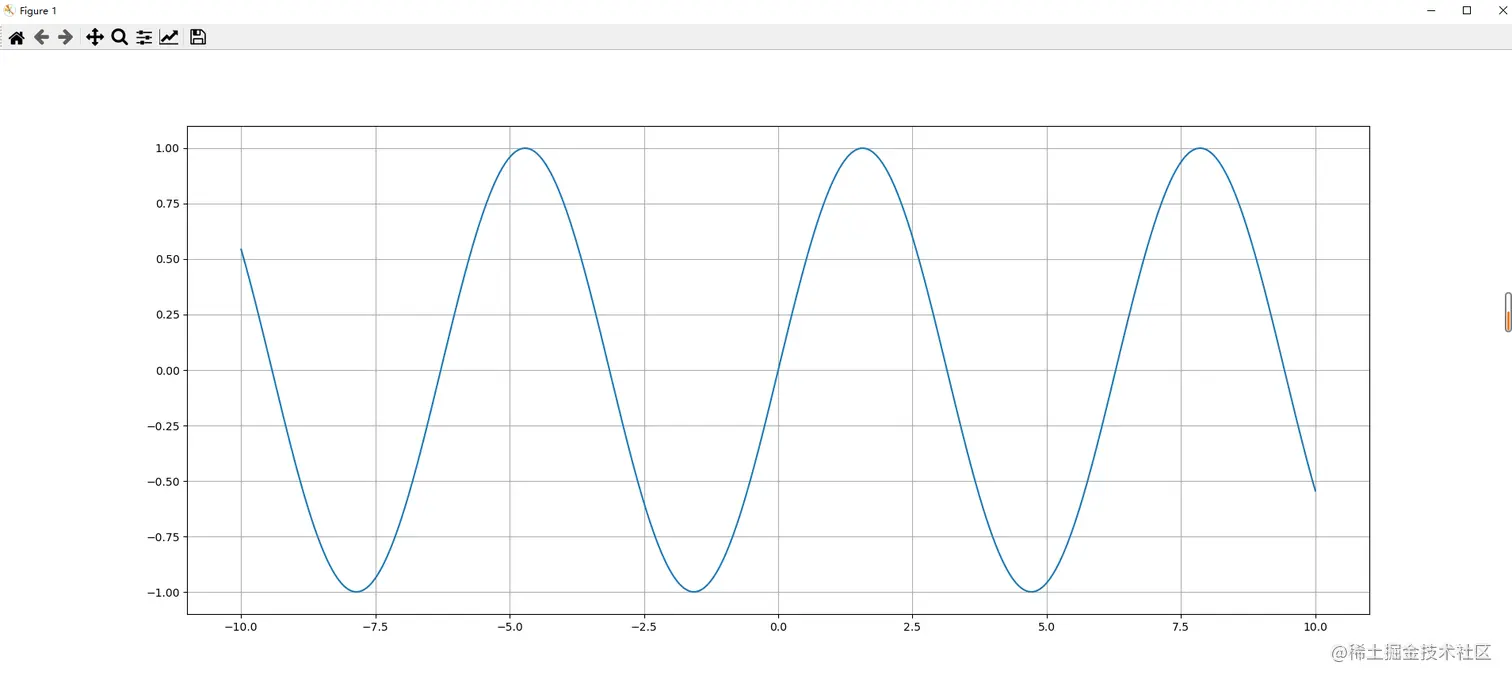The height and width of the screenshot is (683, 1512).
Task: Click the y-axis tick label −0.50
Action: (162, 481)
